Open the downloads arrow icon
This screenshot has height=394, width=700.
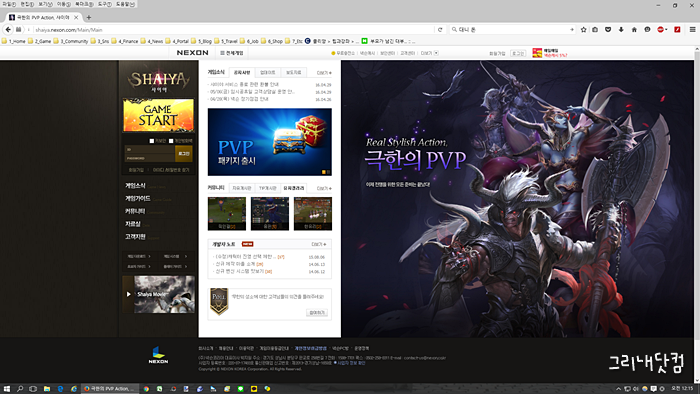[621, 29]
